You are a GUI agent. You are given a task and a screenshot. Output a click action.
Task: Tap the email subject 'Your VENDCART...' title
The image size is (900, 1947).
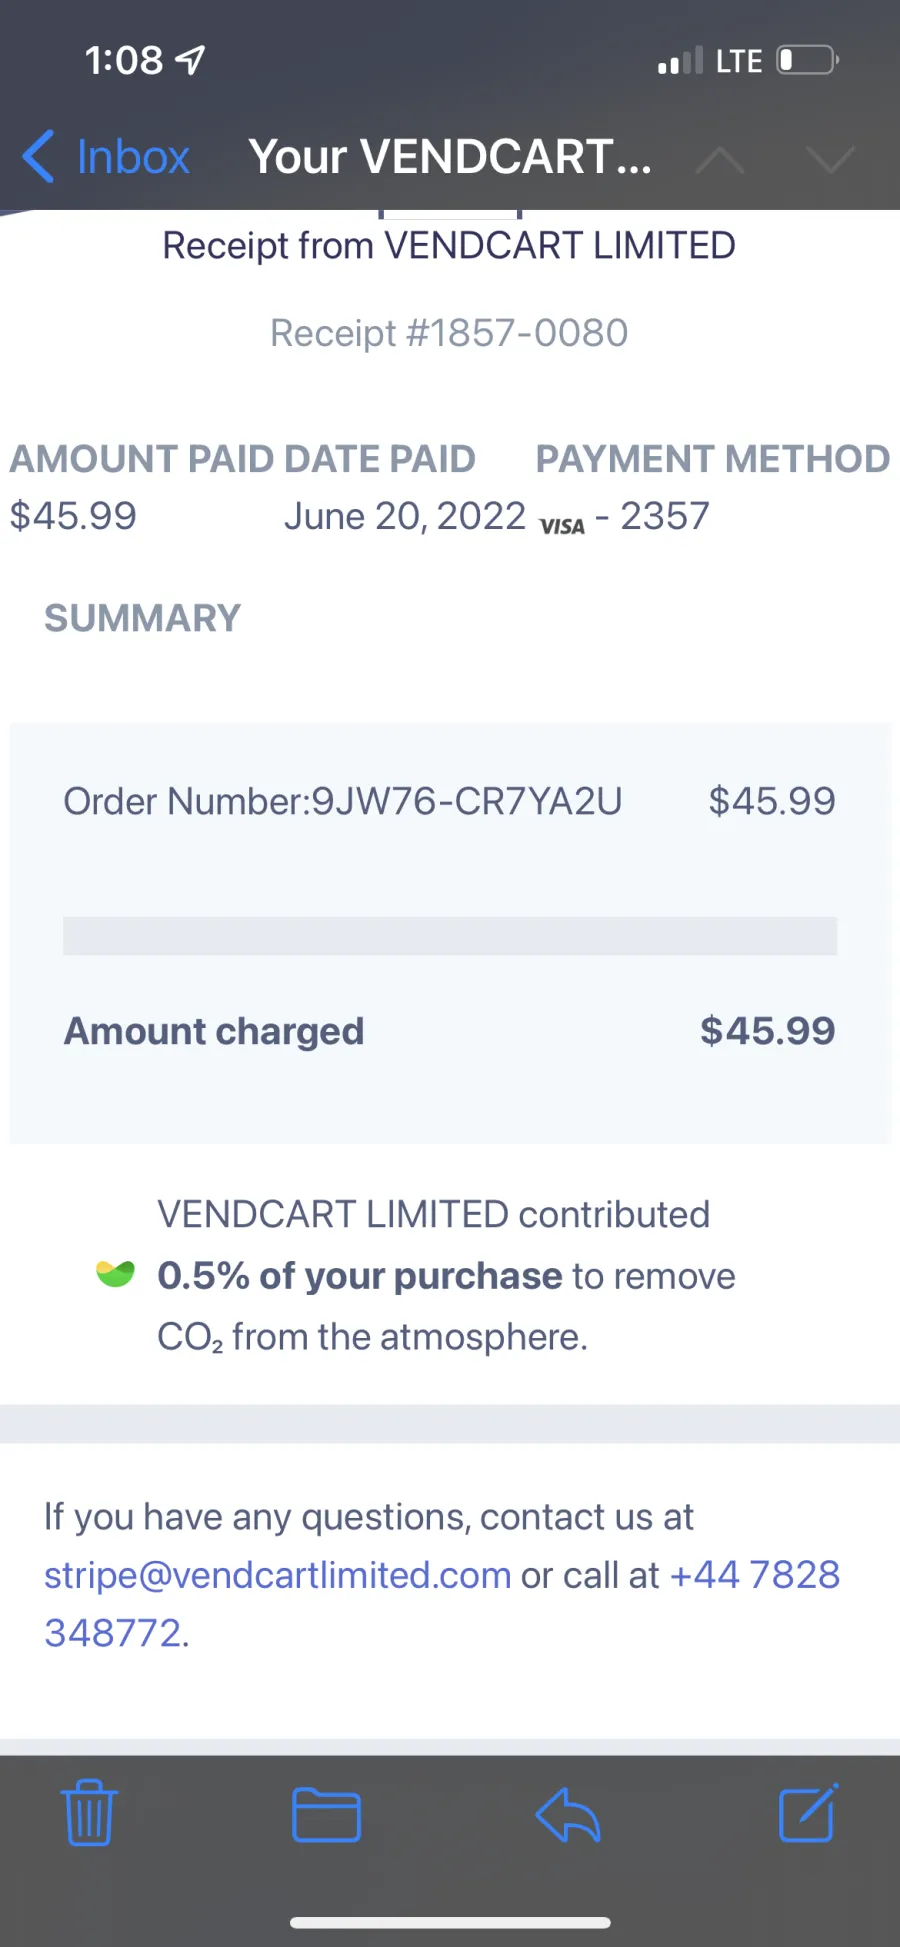tap(450, 157)
